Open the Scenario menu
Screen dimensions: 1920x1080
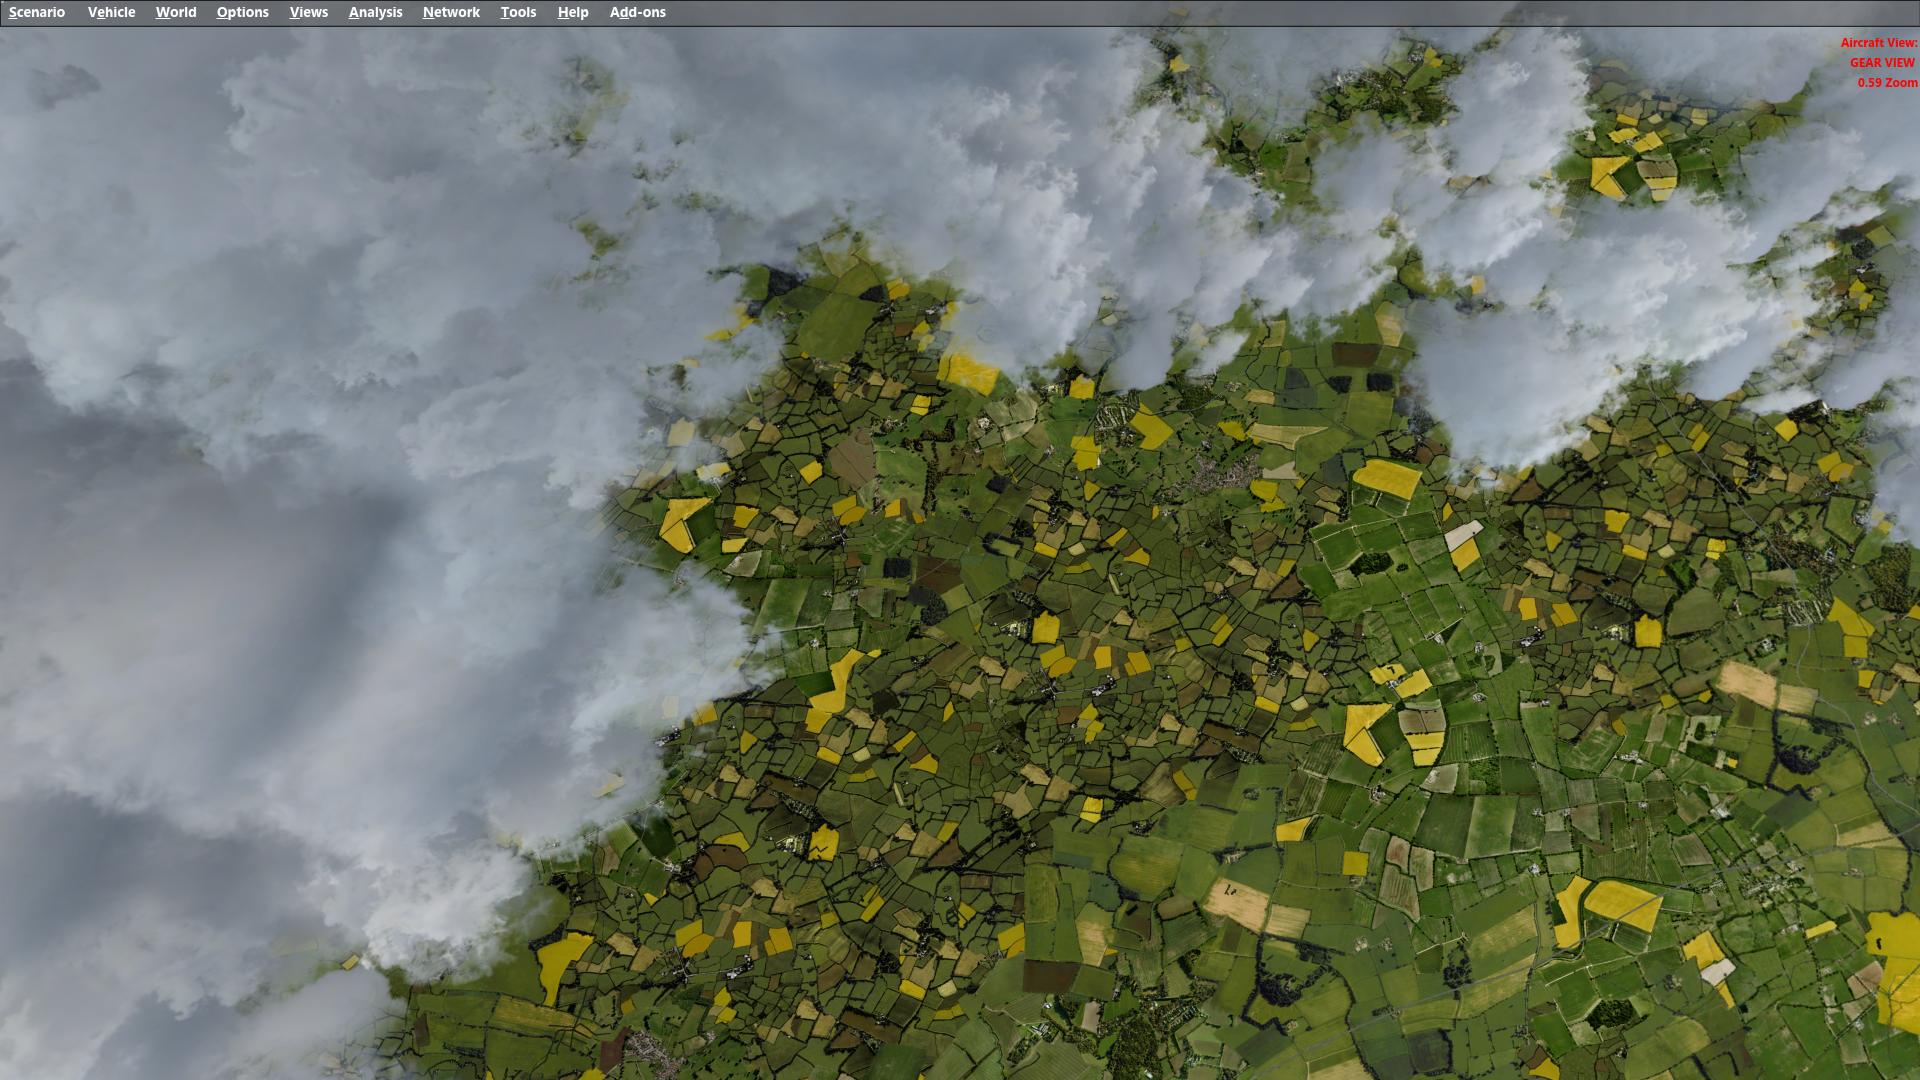(37, 12)
